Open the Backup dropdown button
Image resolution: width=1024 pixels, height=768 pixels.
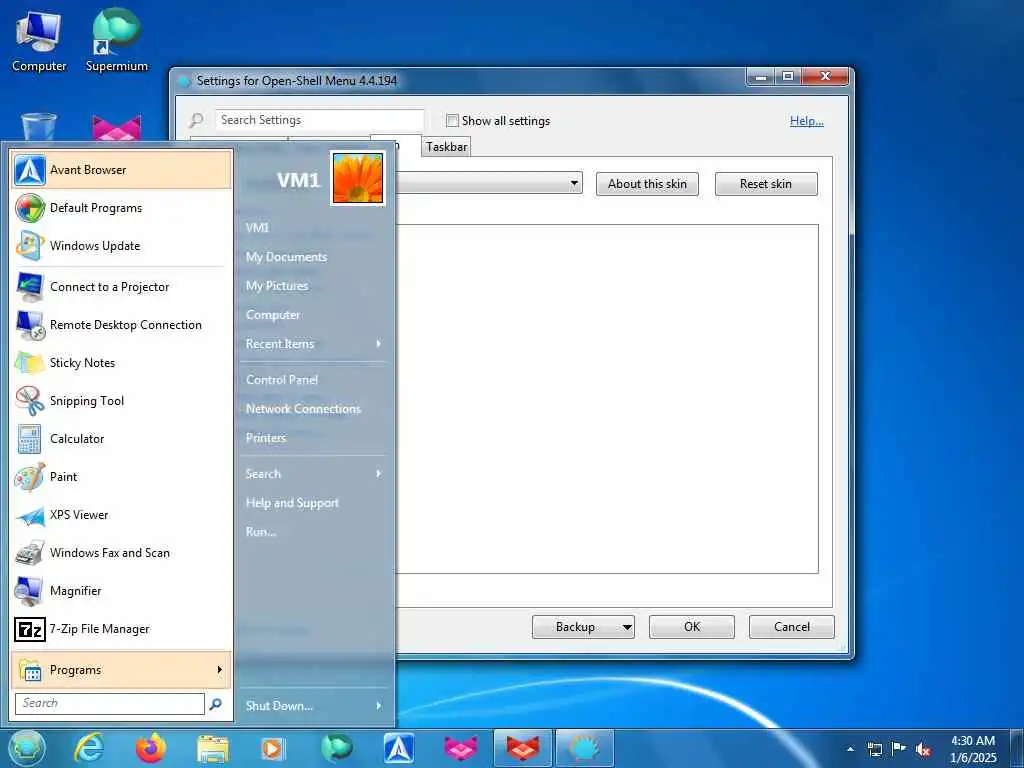pyautogui.click(x=626, y=627)
